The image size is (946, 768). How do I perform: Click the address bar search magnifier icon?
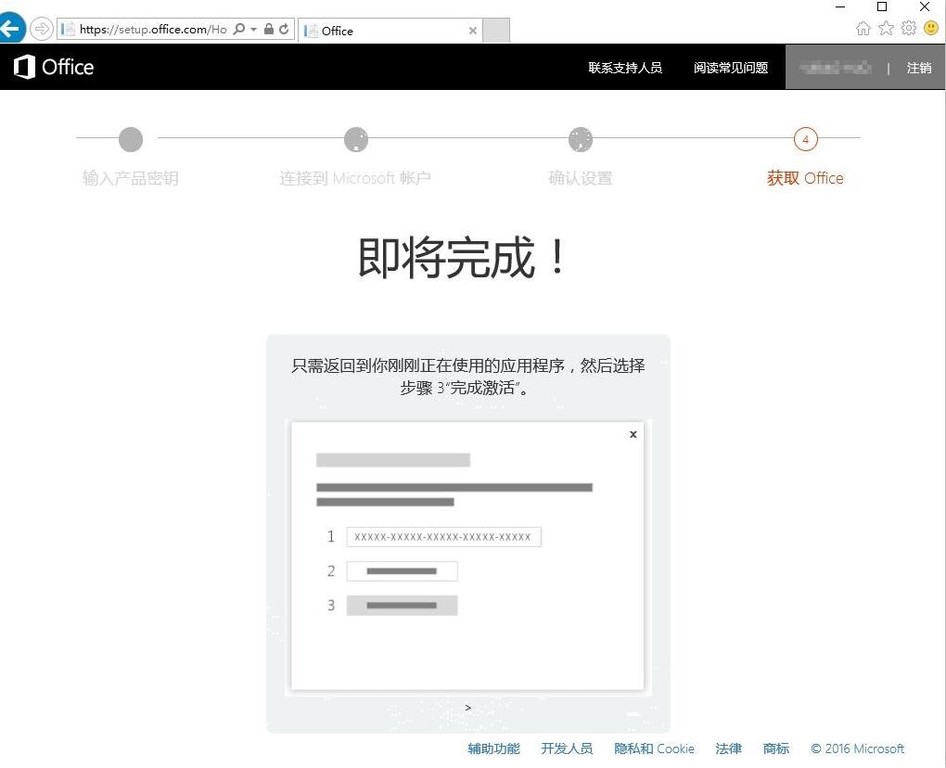239,29
